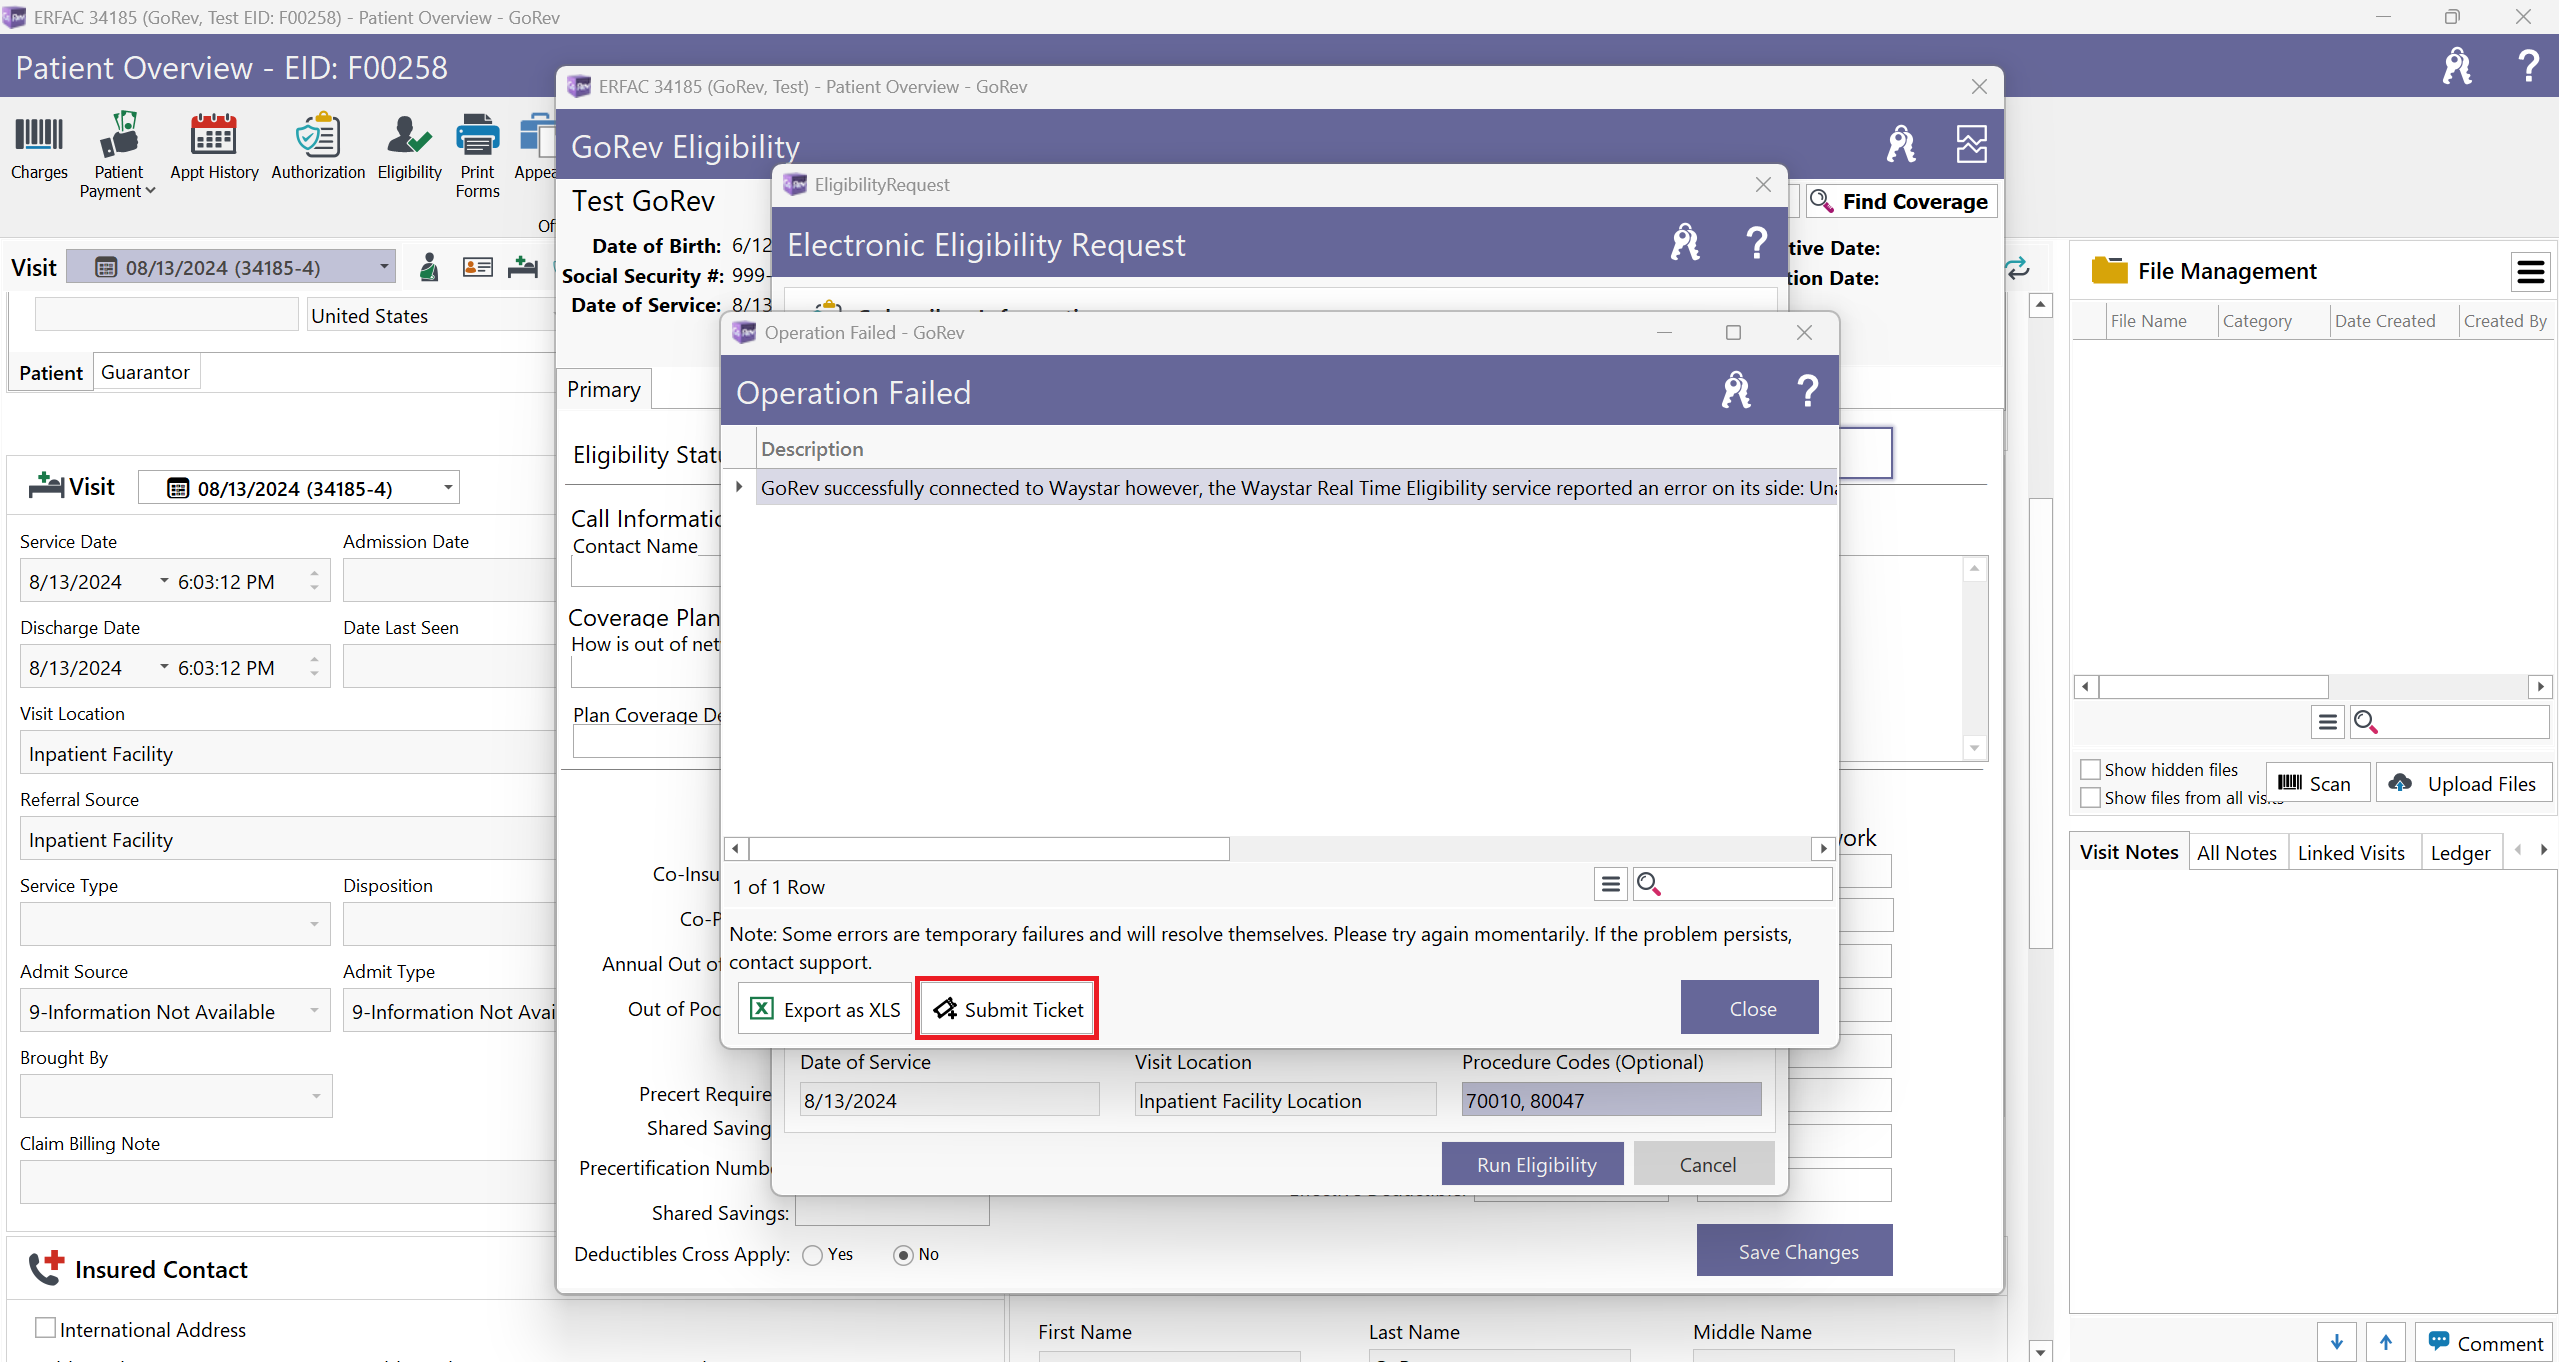
Task: Expand the top Visit 08/13/2024 (34185-4) dropdown
Action: tap(384, 267)
